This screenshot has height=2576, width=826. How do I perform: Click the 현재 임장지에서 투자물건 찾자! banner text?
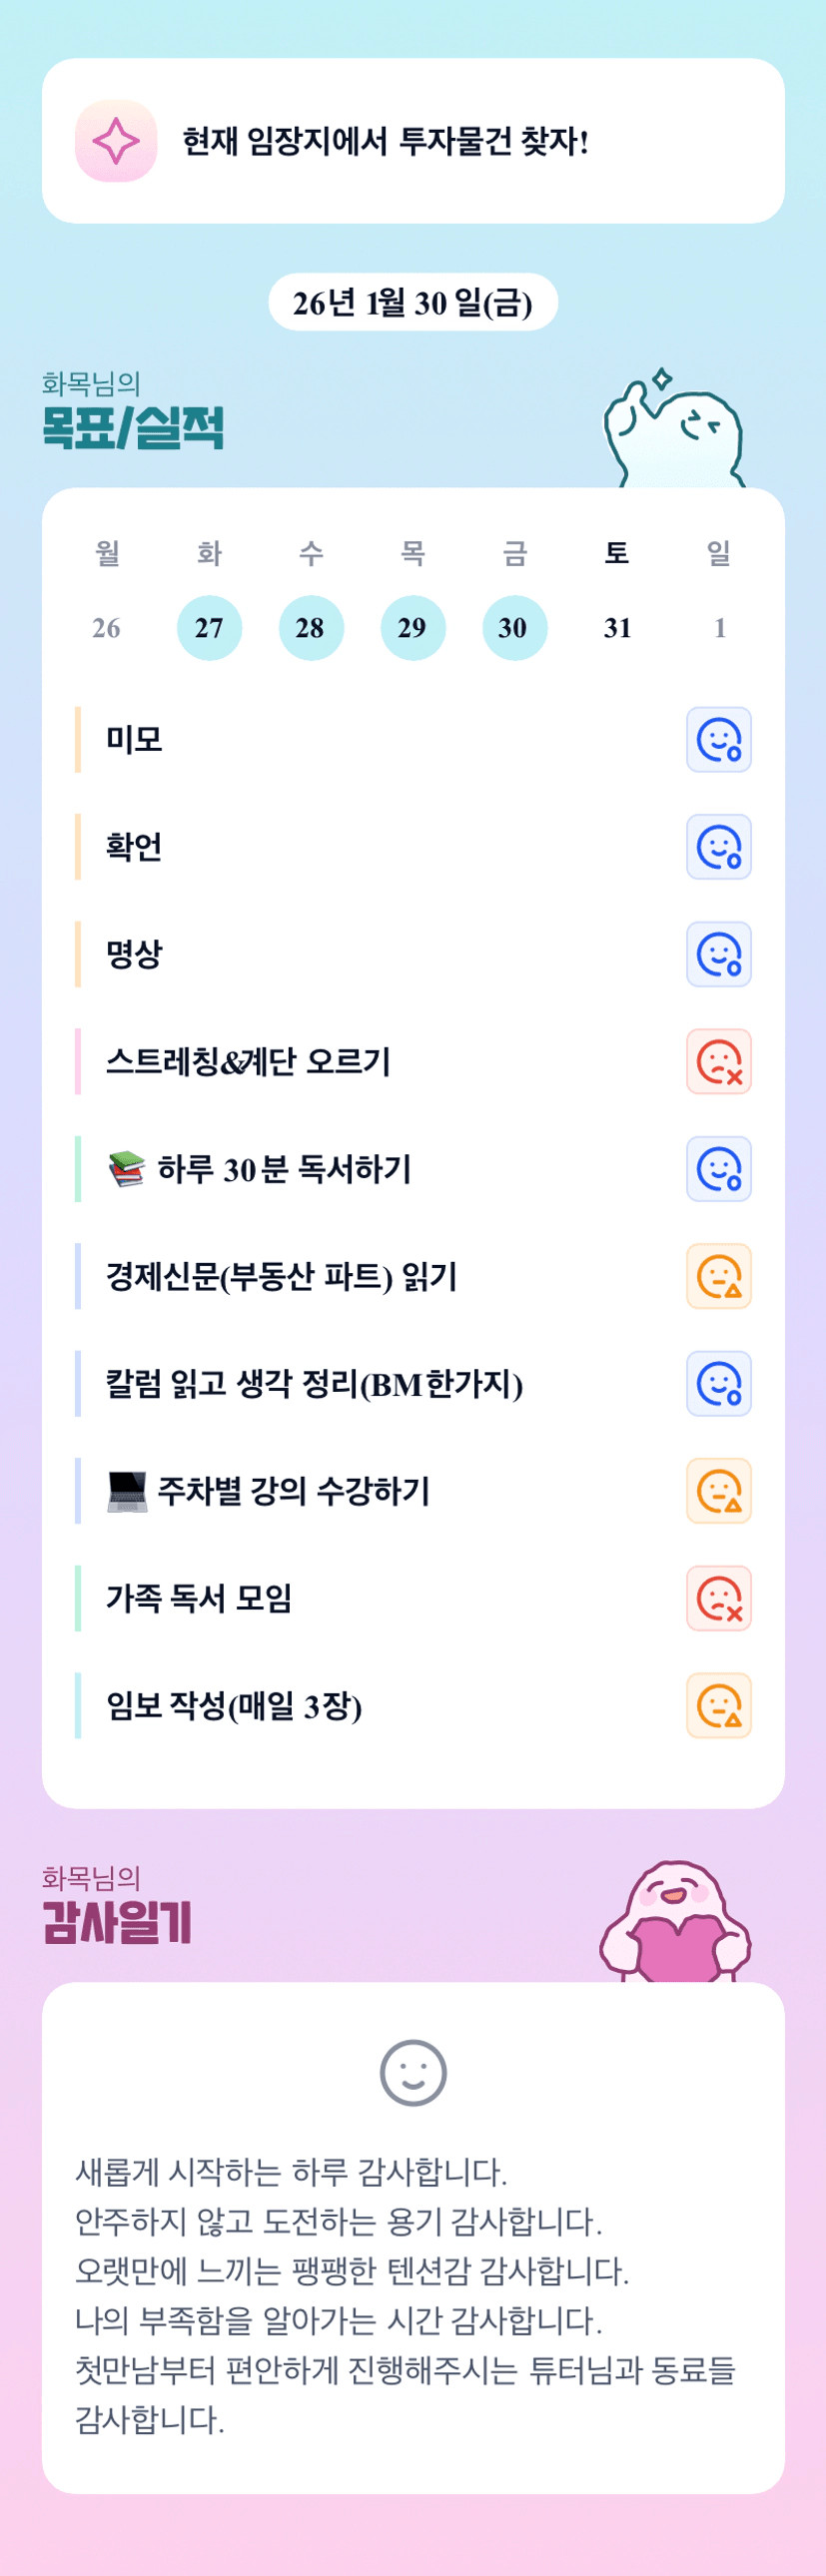[385, 142]
